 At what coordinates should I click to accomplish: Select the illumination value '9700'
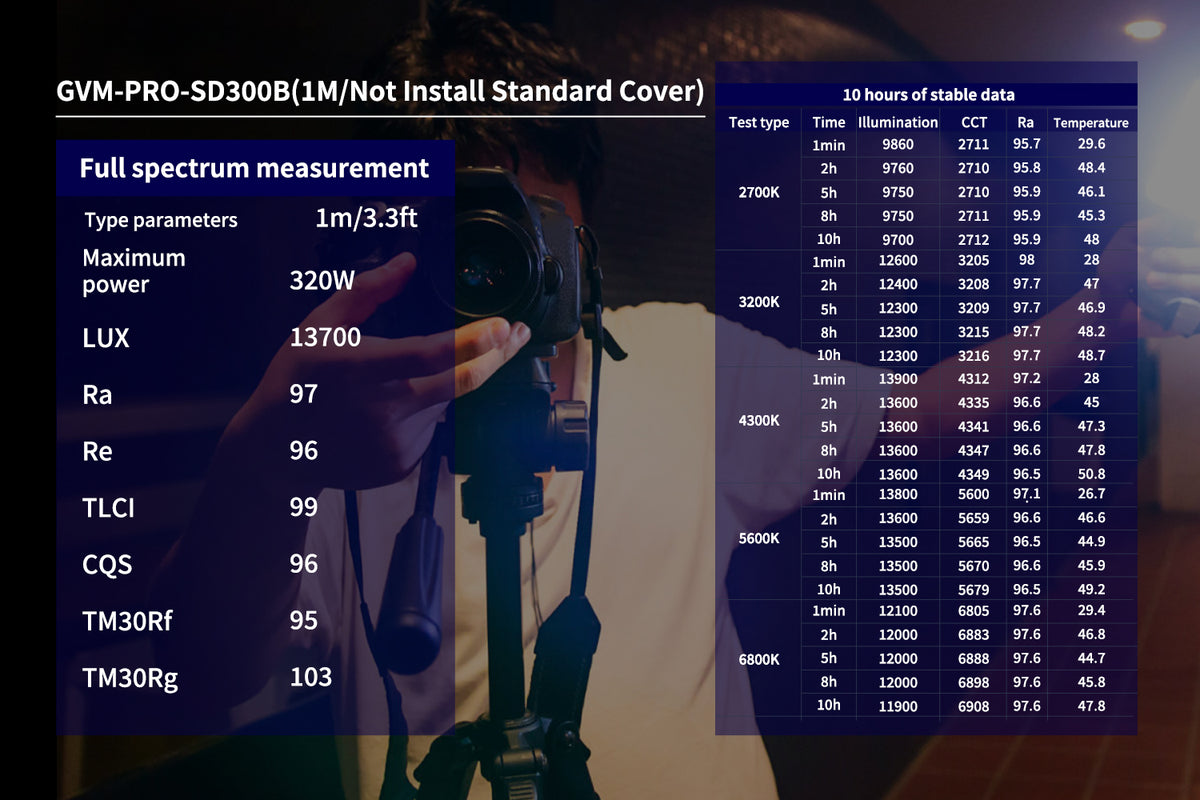coord(898,240)
